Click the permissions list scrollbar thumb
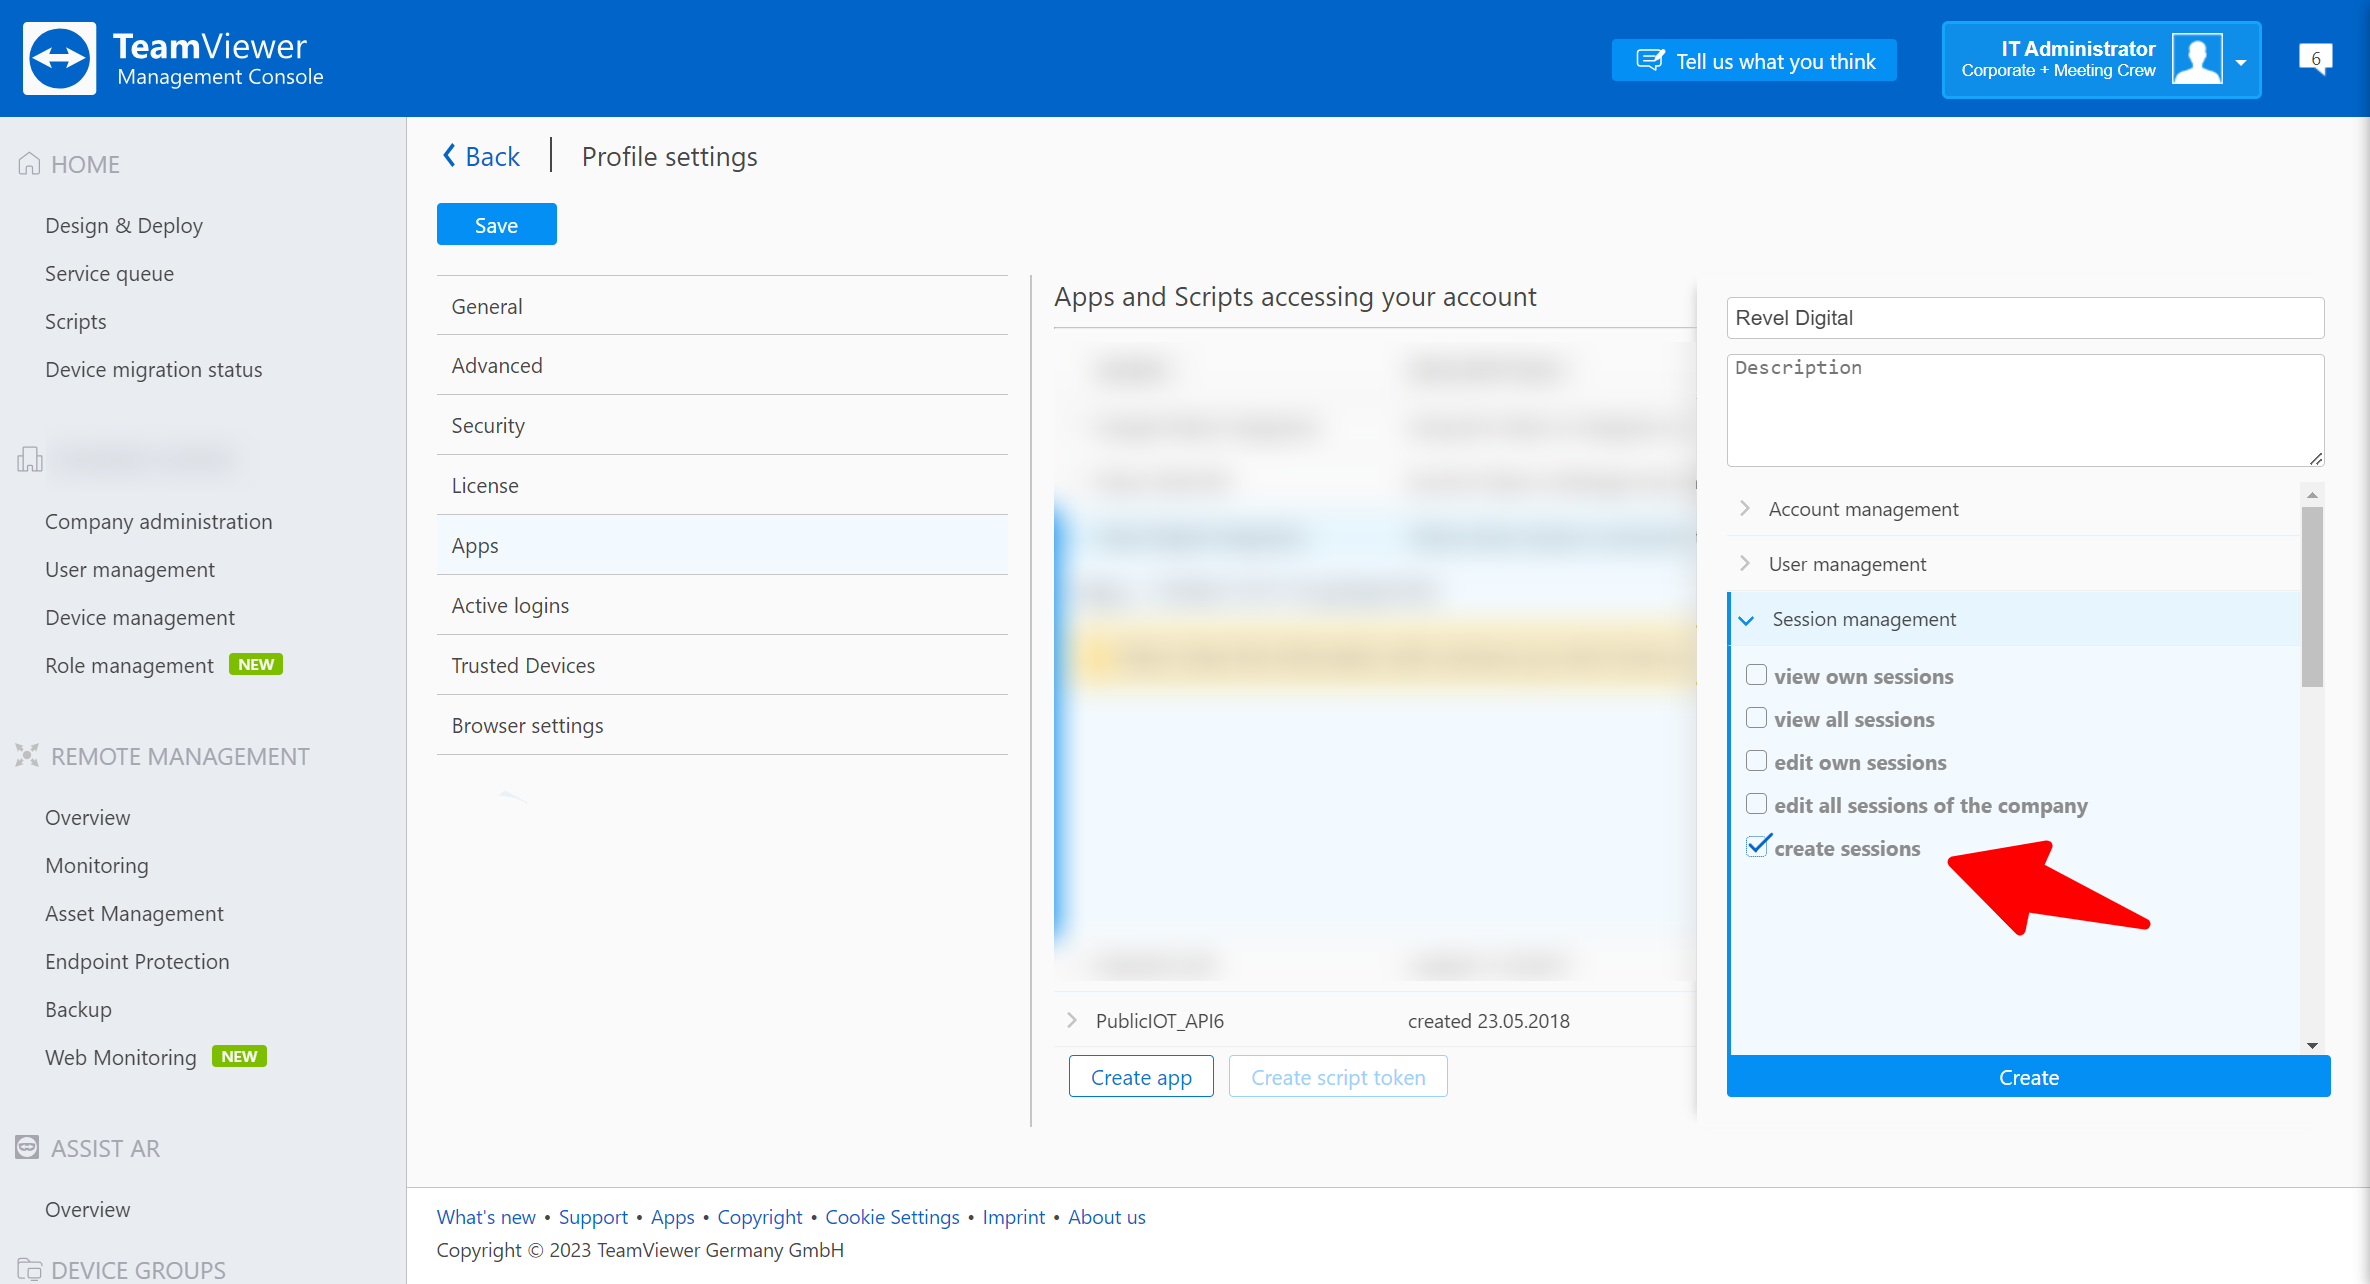The height and width of the screenshot is (1284, 2370). coord(2312,597)
